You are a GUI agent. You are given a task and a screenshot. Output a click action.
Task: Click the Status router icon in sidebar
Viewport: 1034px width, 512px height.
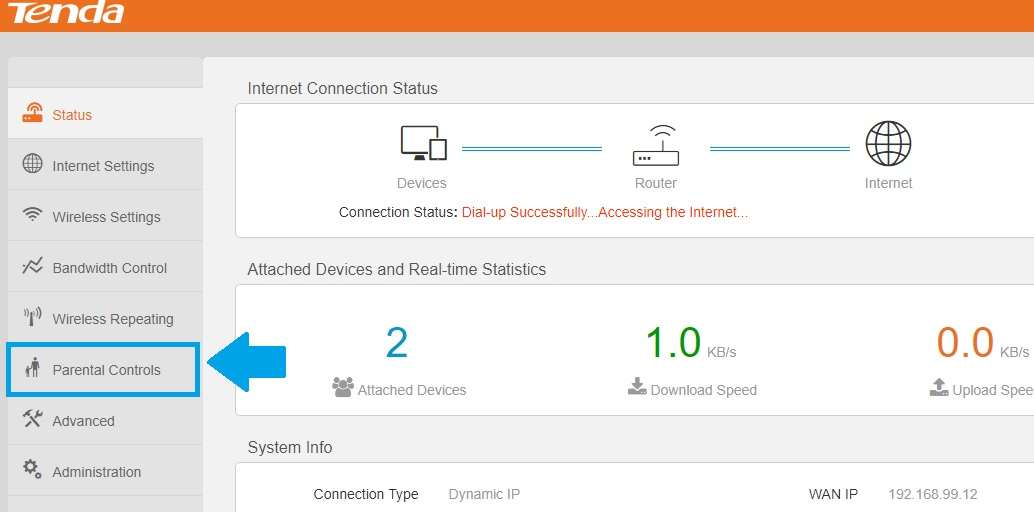32,112
